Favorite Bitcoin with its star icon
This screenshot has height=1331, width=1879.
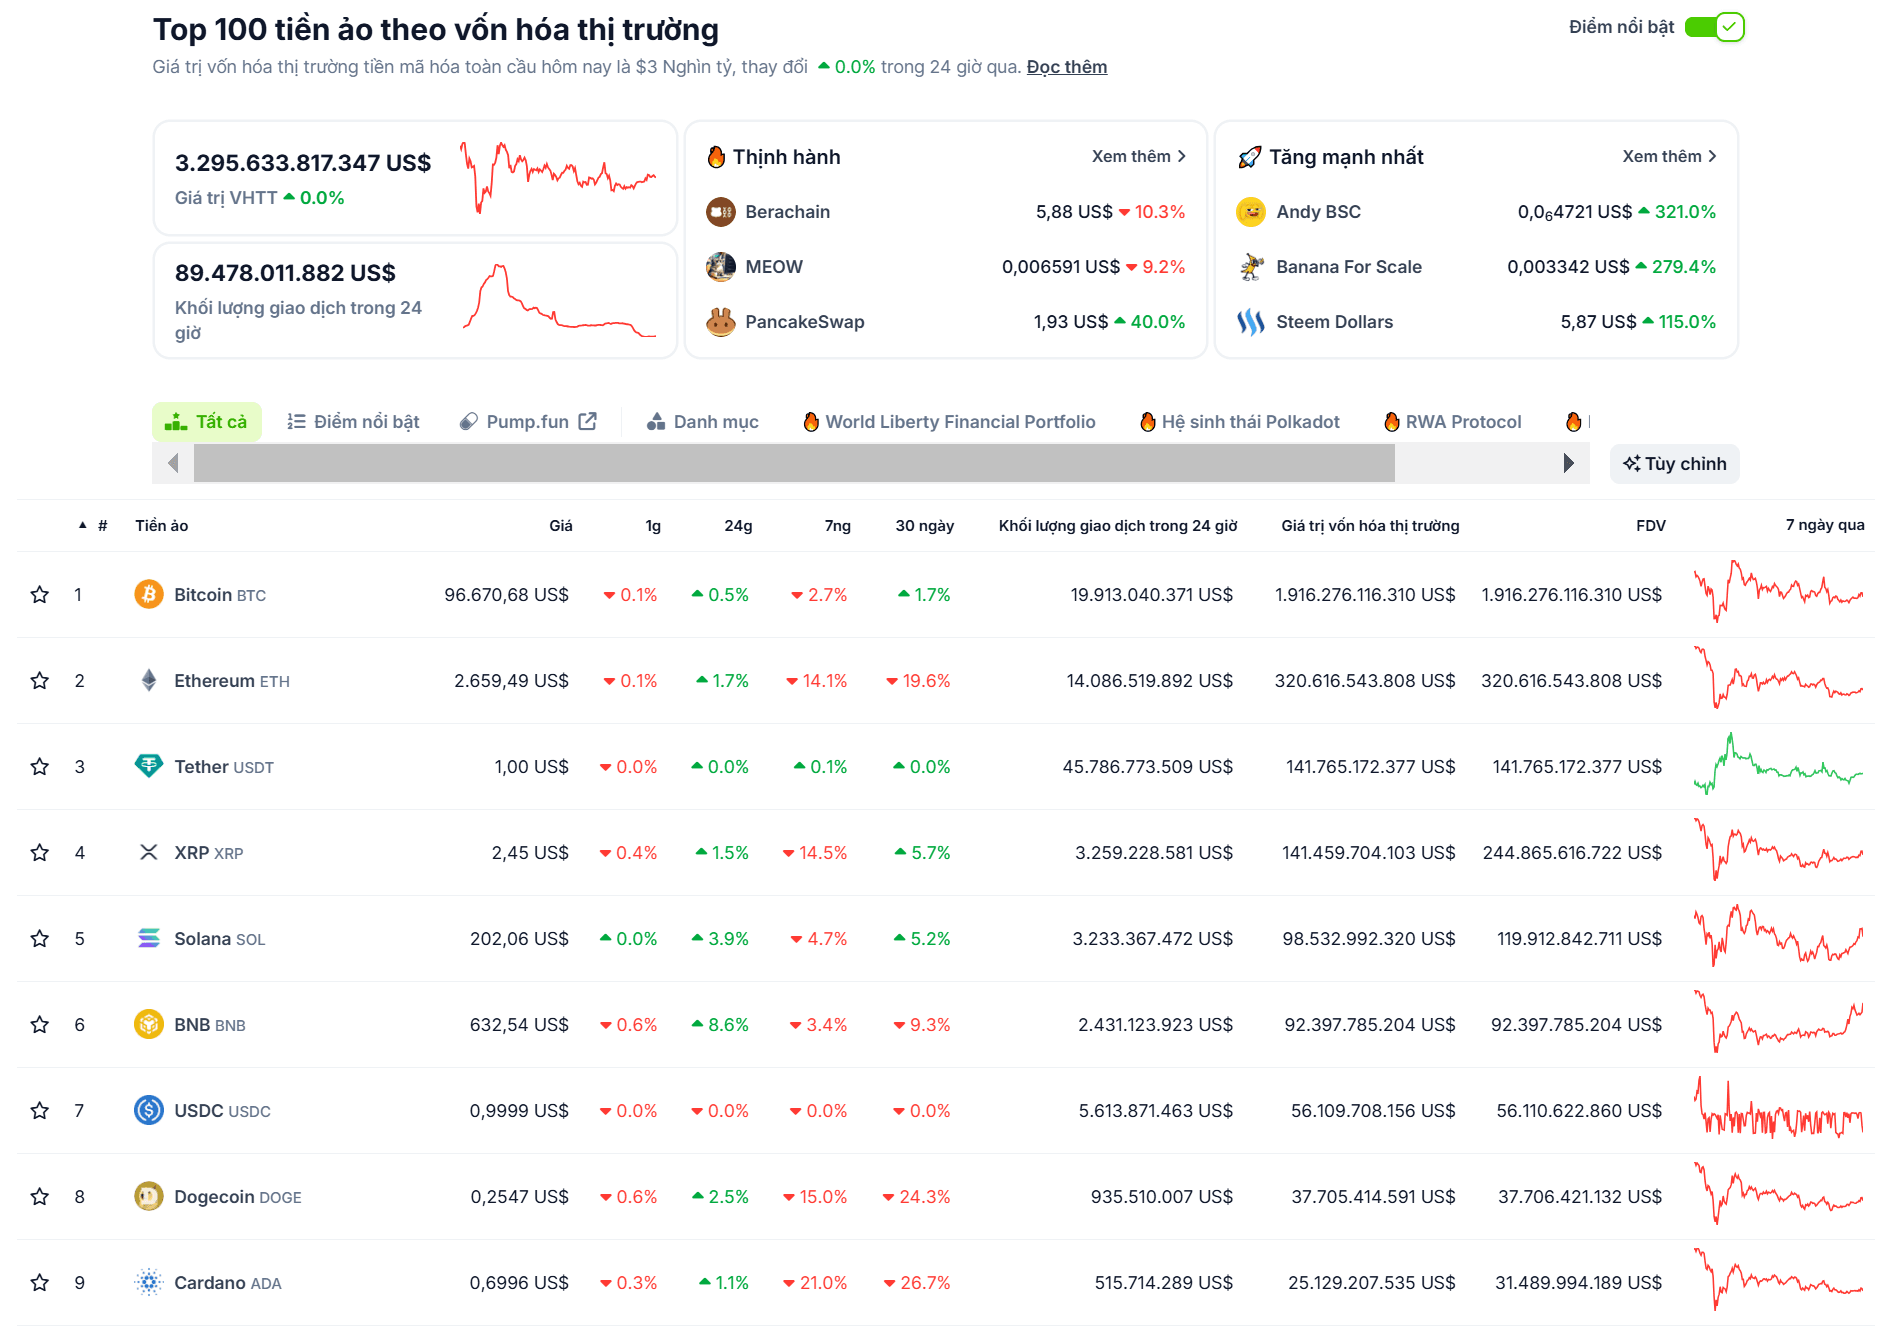[x=40, y=595]
